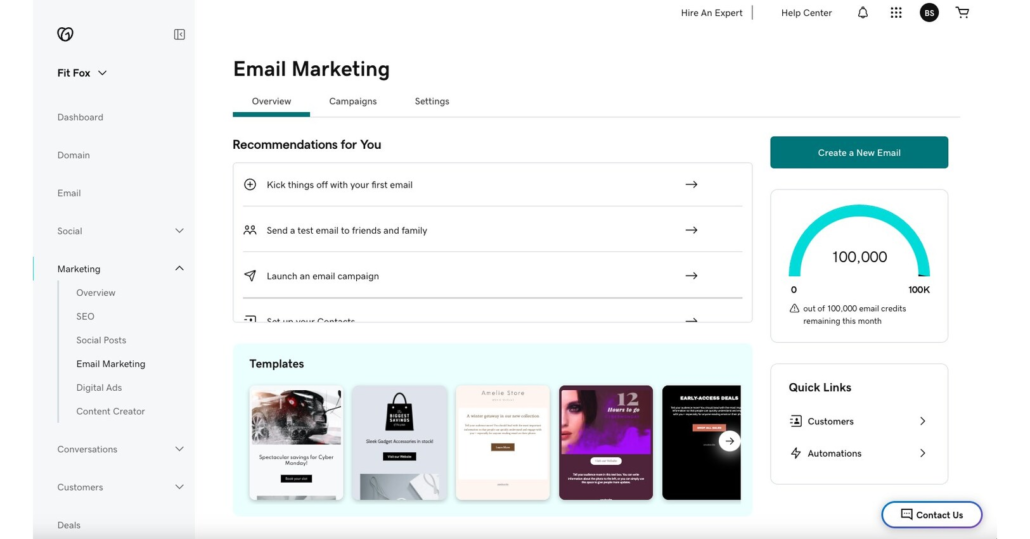1030x539 pixels.
Task: Click arrow on Kick things off row
Action: tap(691, 184)
